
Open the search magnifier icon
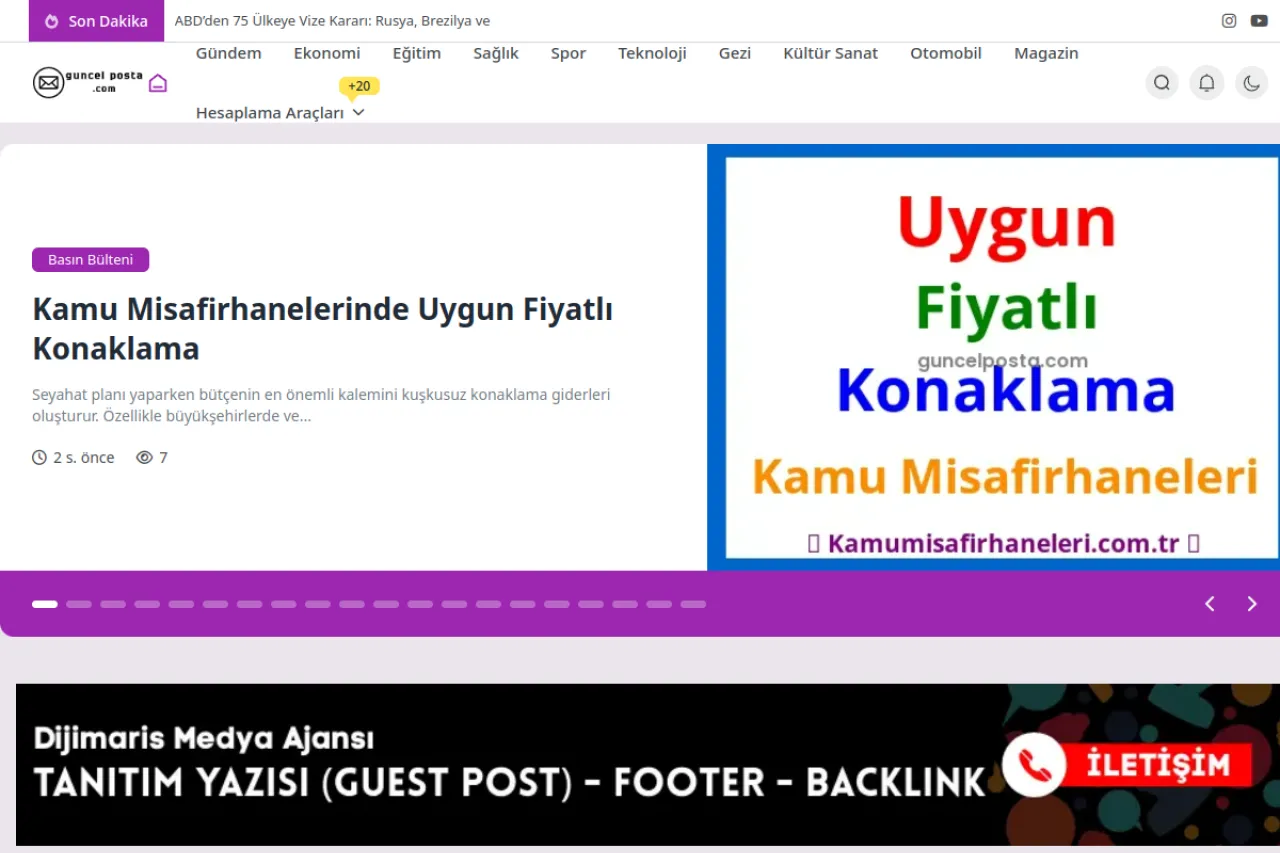[1161, 82]
